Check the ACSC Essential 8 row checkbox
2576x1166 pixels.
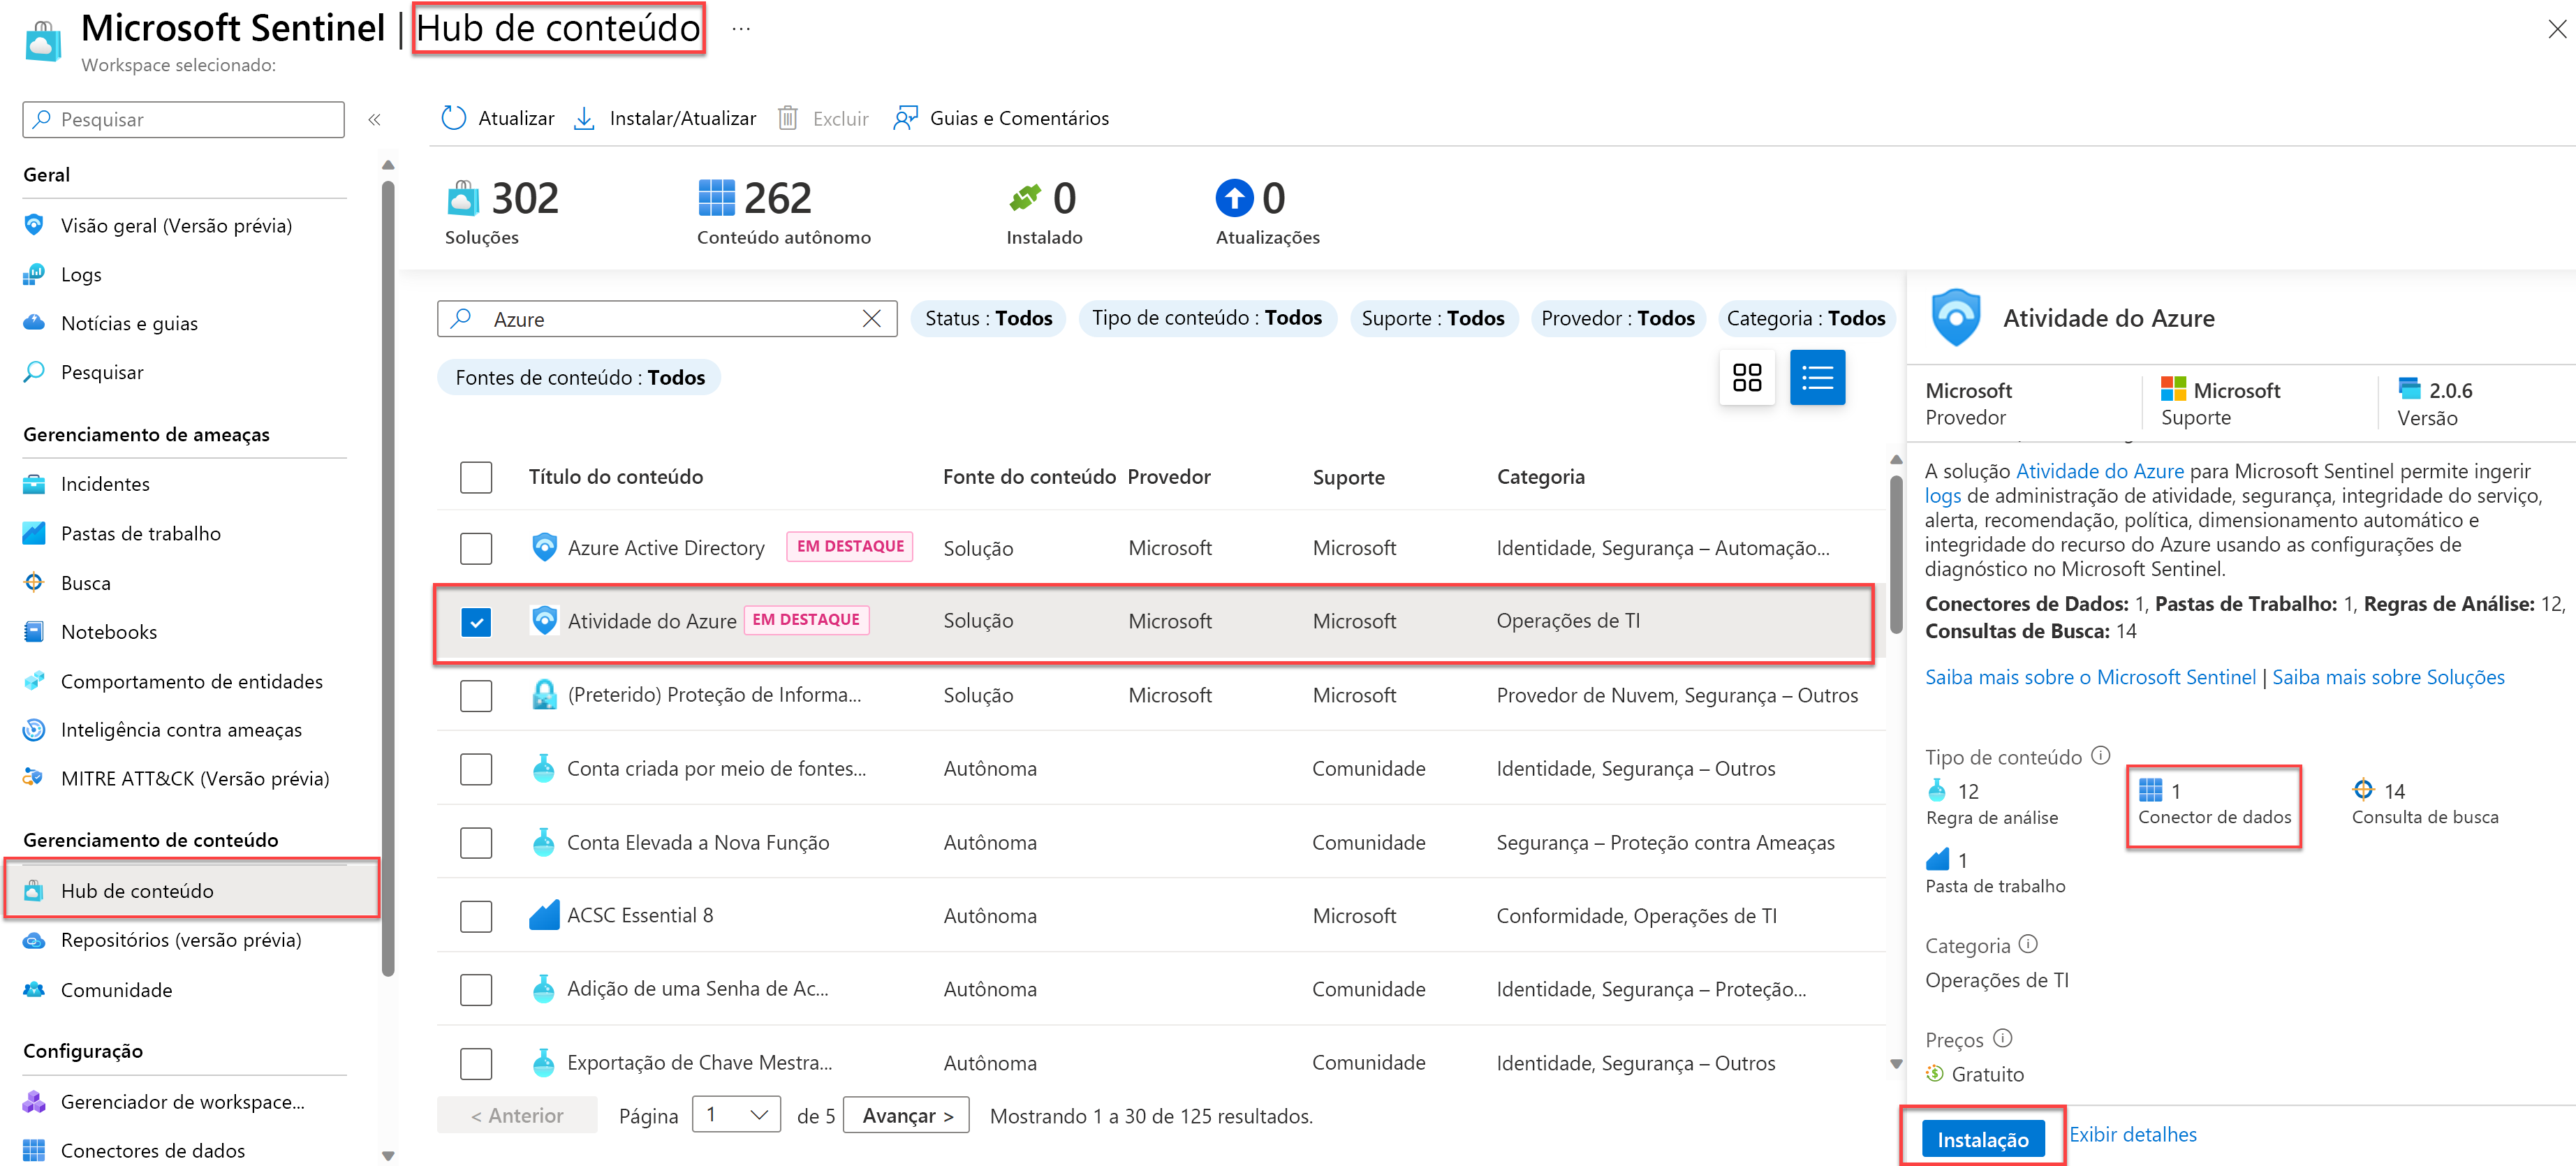pyautogui.click(x=476, y=916)
